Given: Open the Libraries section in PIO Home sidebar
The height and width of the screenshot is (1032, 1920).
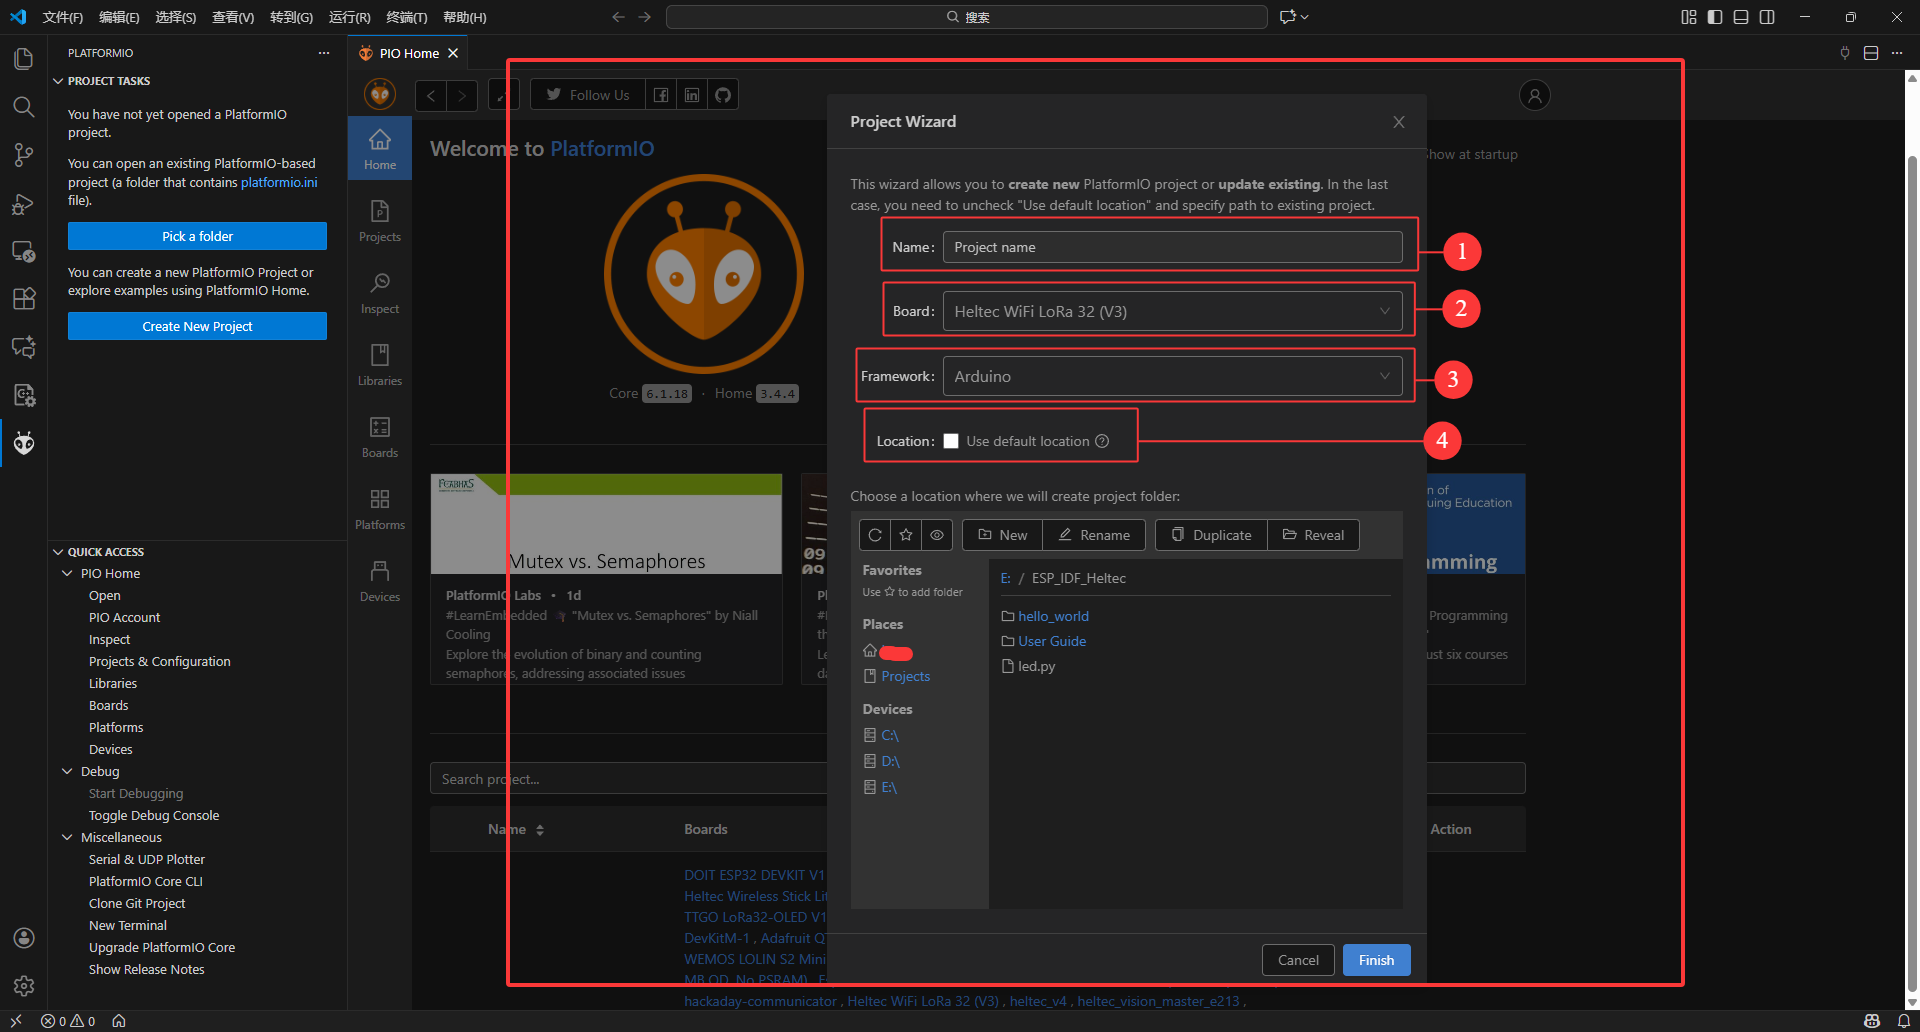Looking at the screenshot, I should (x=379, y=363).
